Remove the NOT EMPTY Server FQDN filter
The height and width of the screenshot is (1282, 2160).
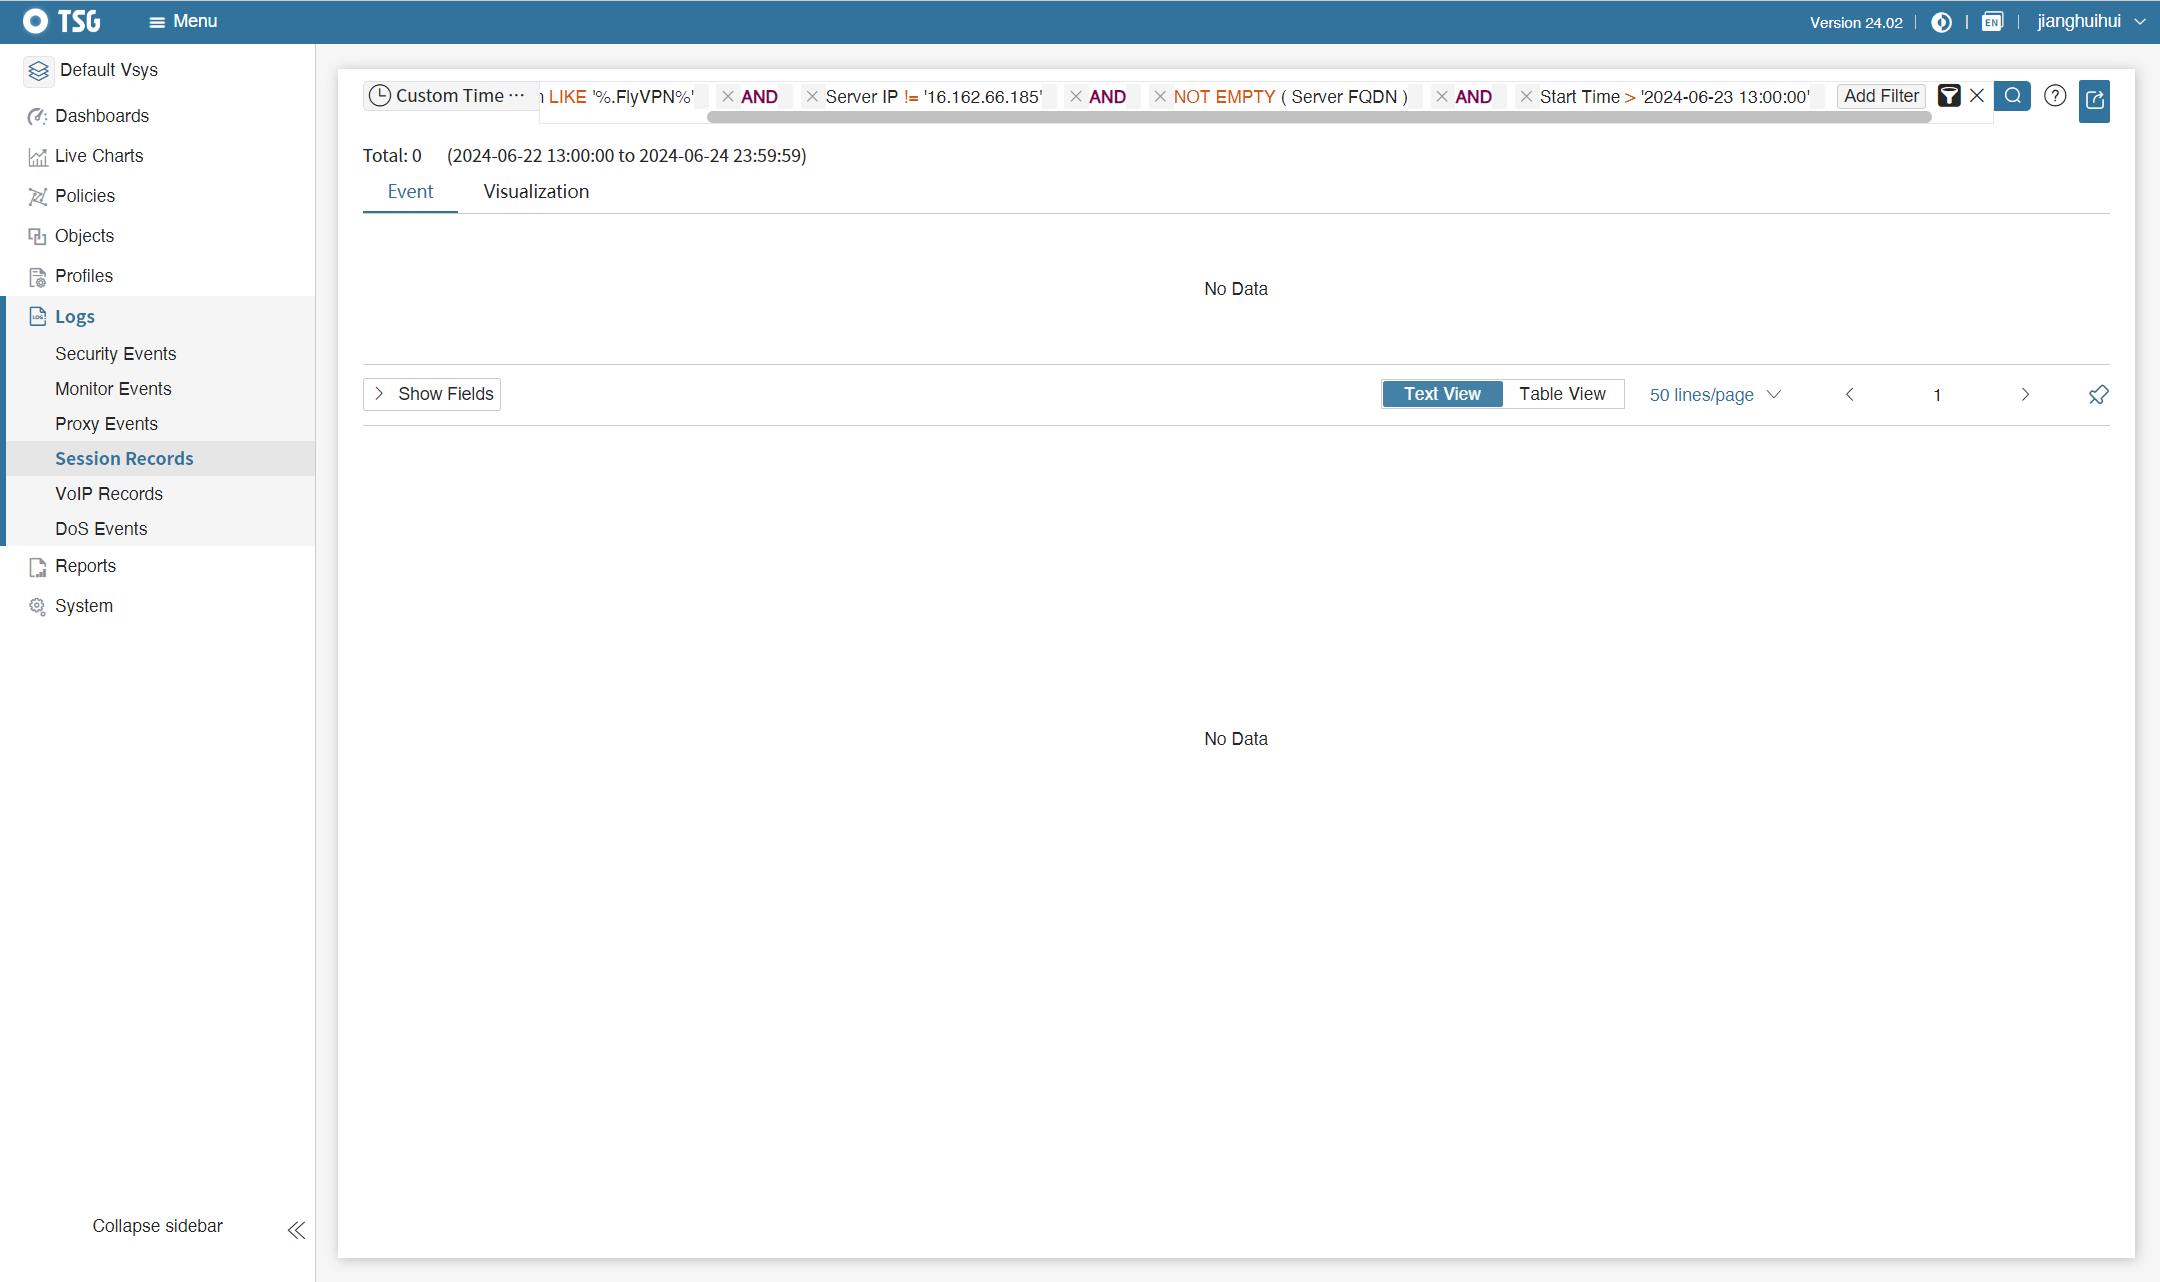[1160, 97]
